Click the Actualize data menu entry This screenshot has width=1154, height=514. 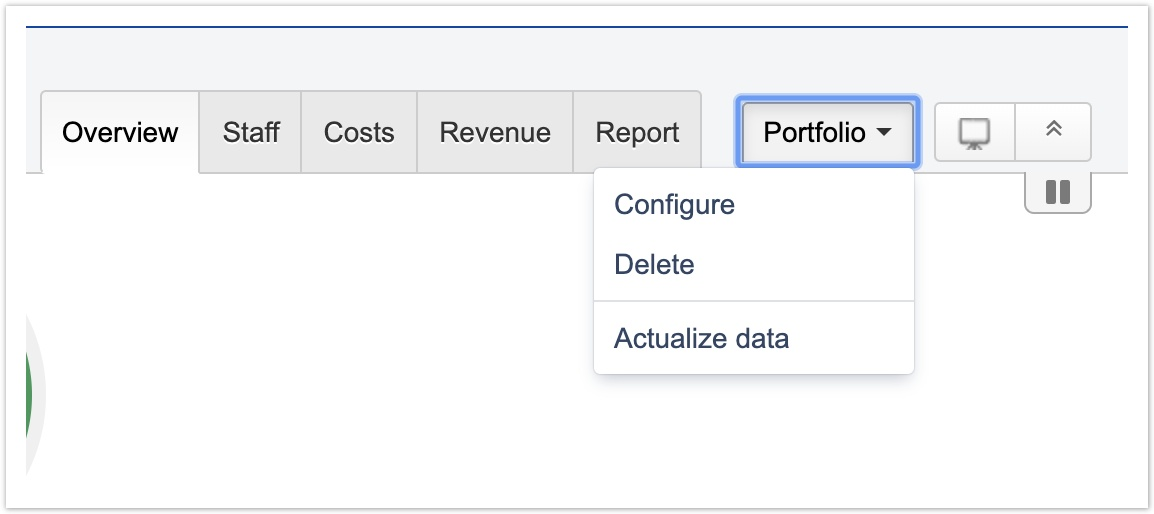pos(701,339)
